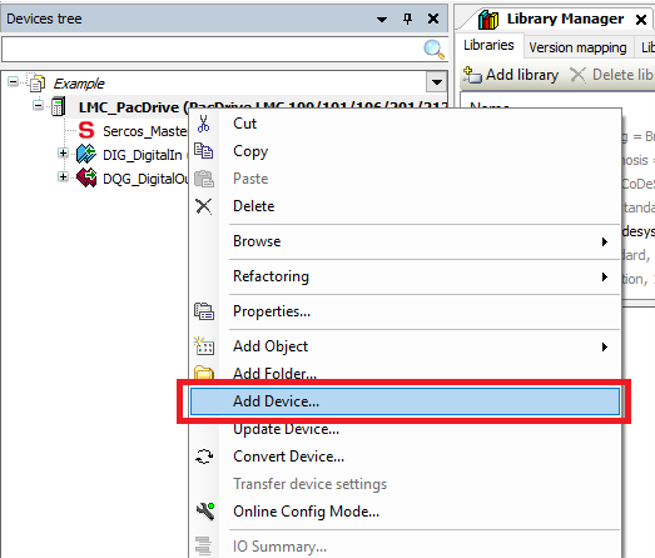Screen dimensions: 655x558
Task: Type in the Devices tree search field
Action: 210,50
